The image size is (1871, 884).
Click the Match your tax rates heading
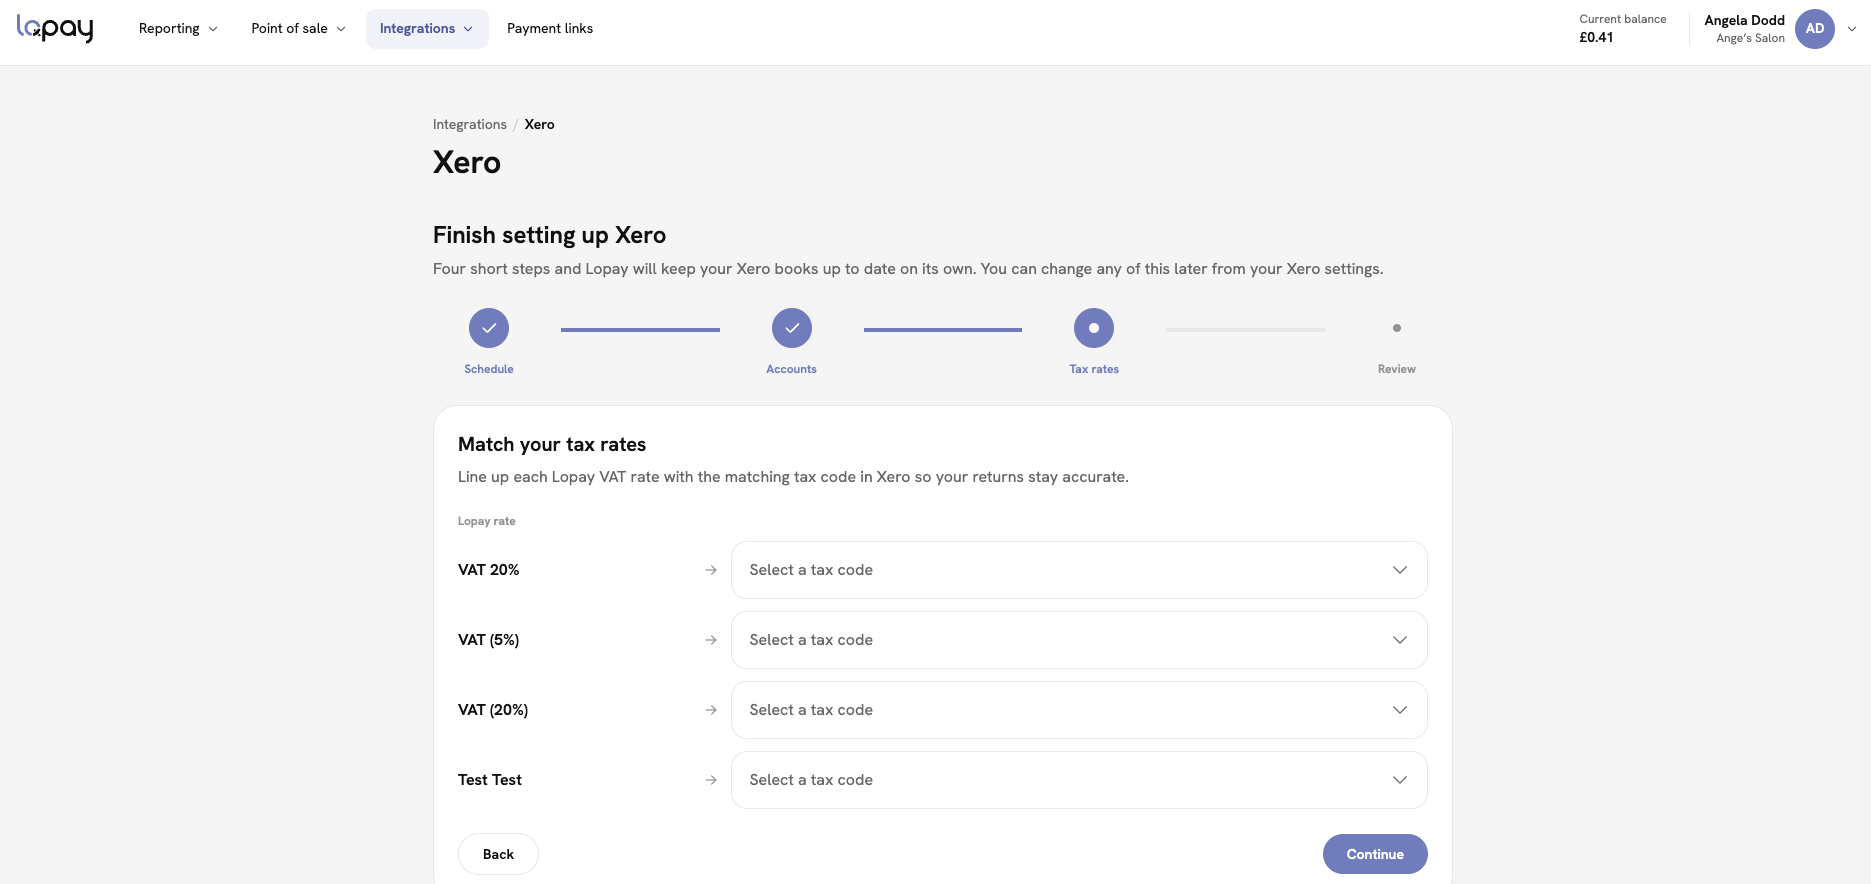[x=552, y=445]
